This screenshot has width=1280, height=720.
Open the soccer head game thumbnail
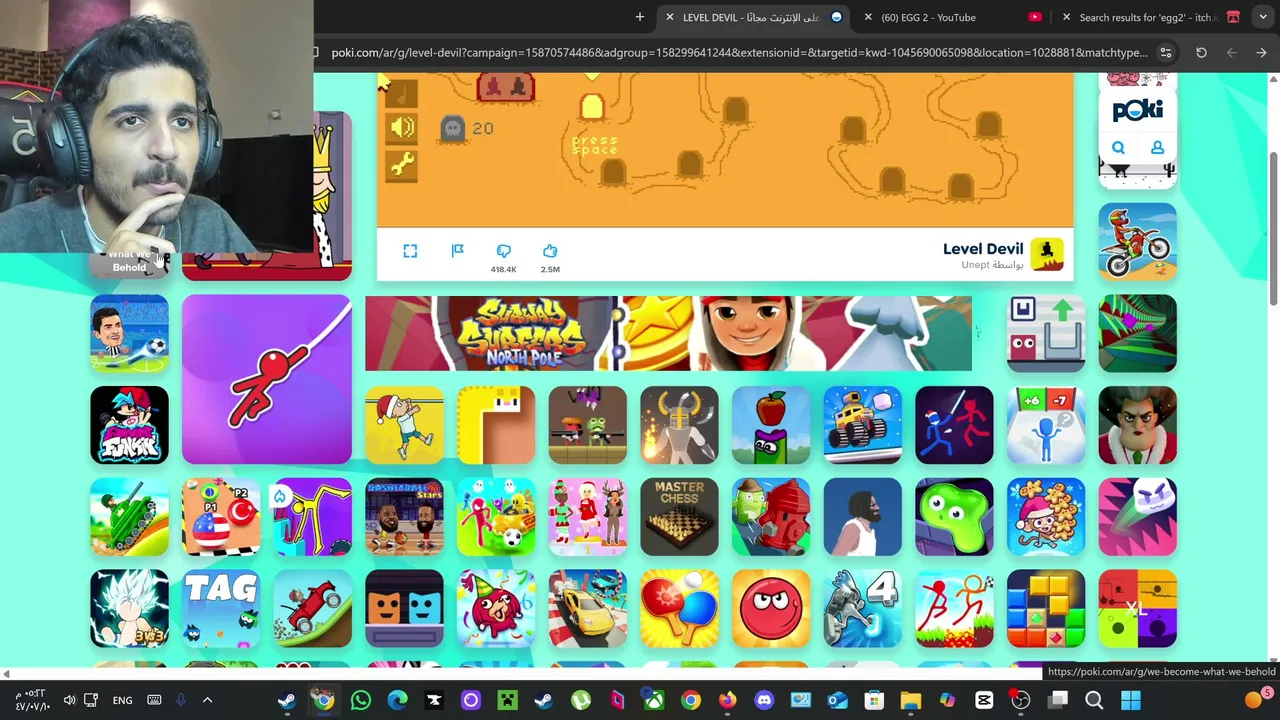click(x=129, y=334)
